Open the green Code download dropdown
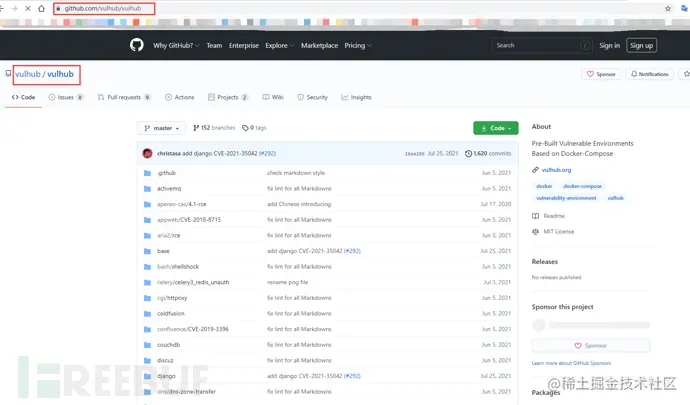The height and width of the screenshot is (405, 690). pos(495,128)
